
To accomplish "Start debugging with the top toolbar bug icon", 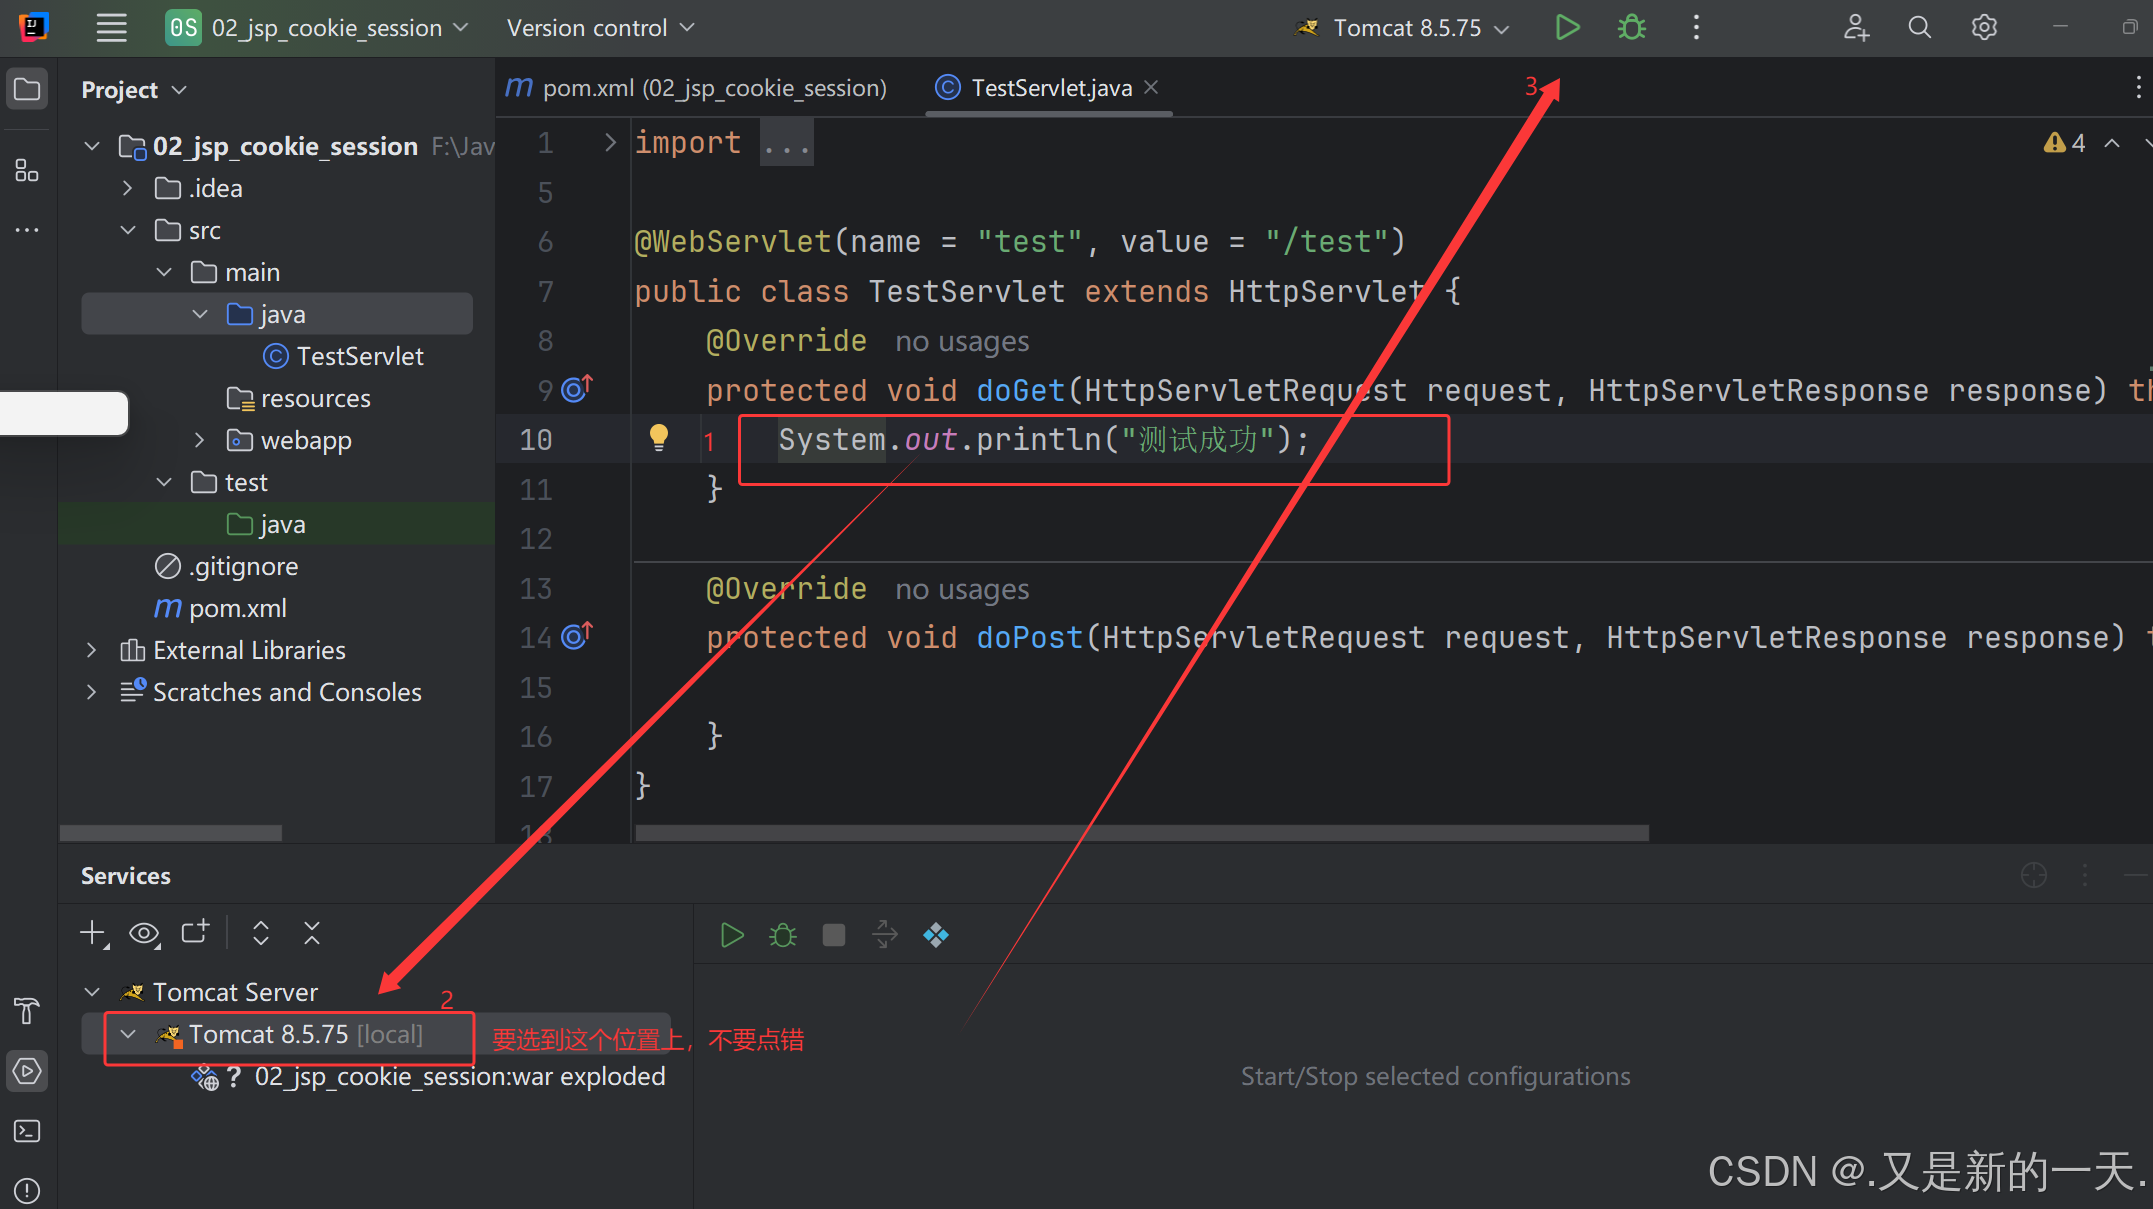I will [1631, 28].
